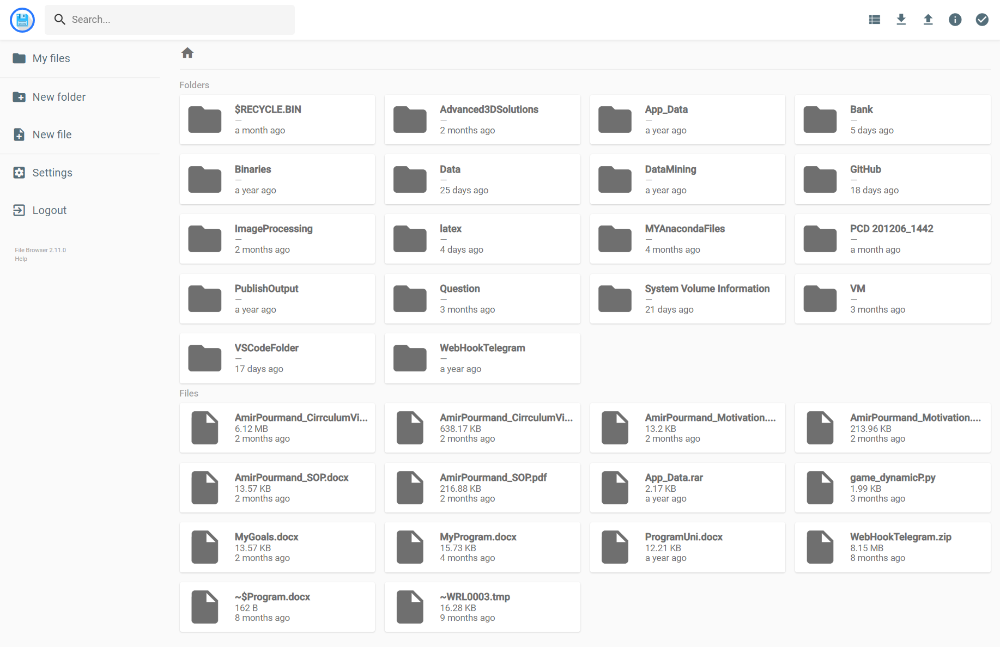Click the Help link in sidebar

[21, 258]
